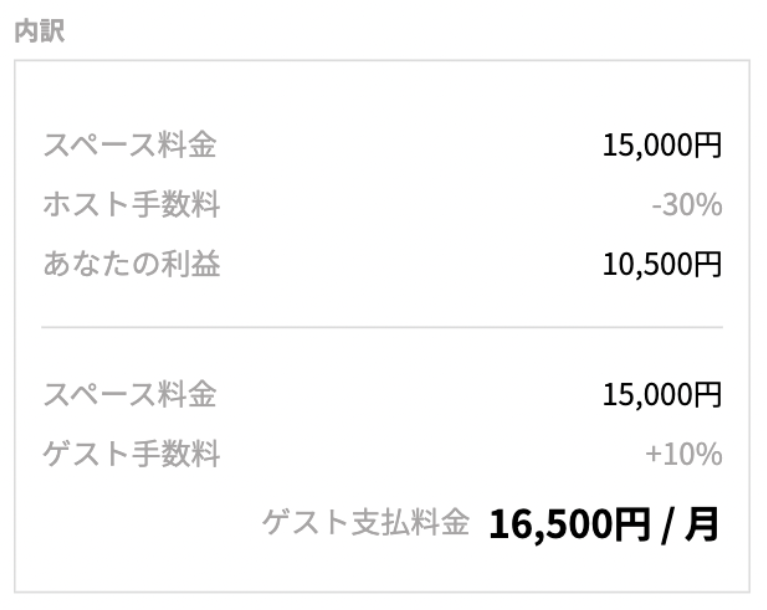767x610 pixels.
Task: Click the horizontal divider between sections
Action: pyautogui.click(x=381, y=327)
